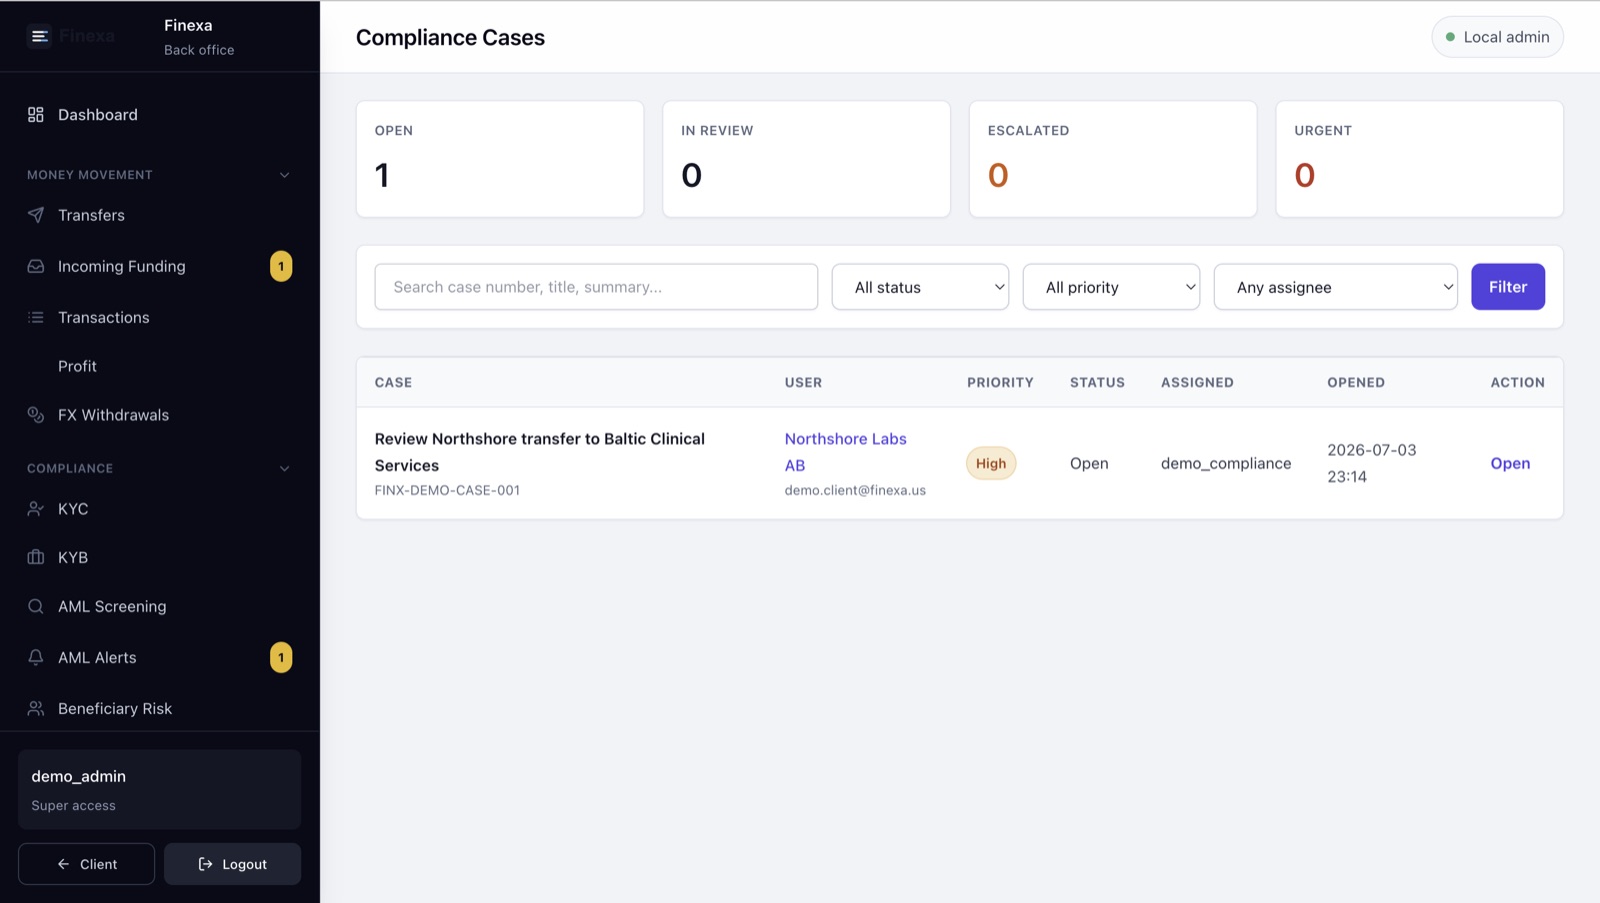Click the FX Withdrawals coins icon
1600x903 pixels.
pyautogui.click(x=36, y=415)
